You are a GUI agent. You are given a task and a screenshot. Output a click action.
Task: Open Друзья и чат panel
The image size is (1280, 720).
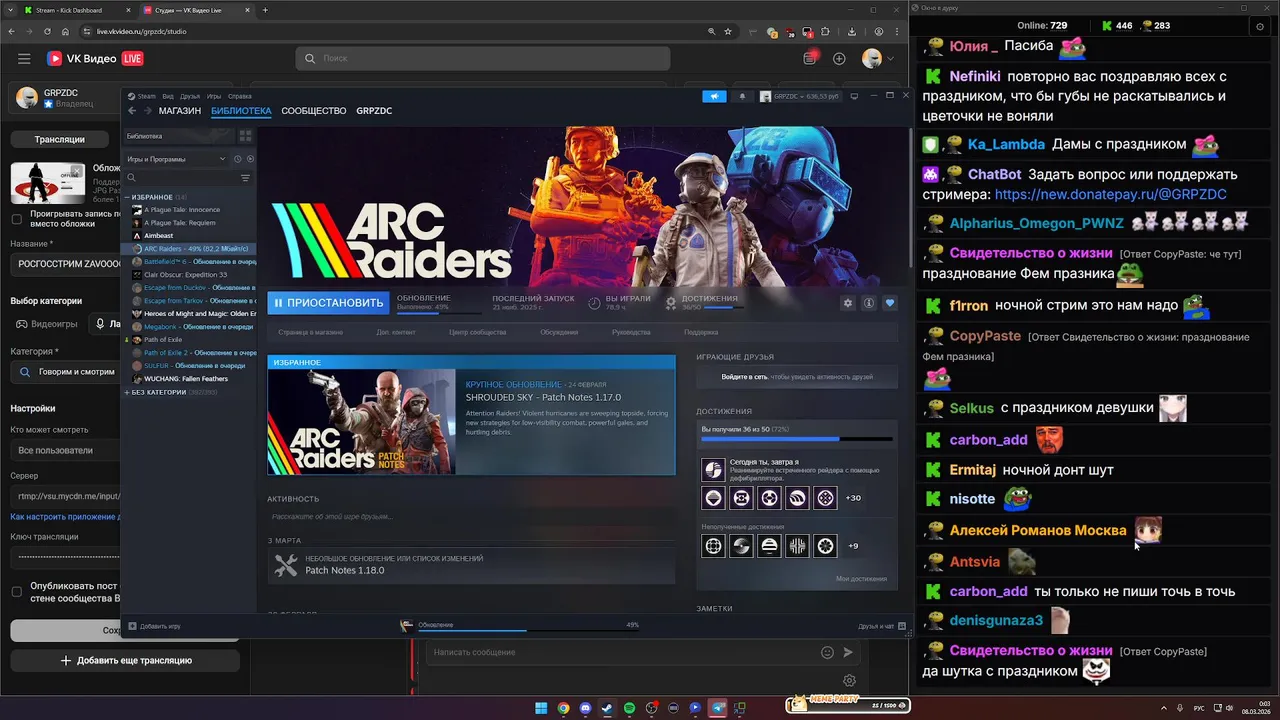click(882, 626)
